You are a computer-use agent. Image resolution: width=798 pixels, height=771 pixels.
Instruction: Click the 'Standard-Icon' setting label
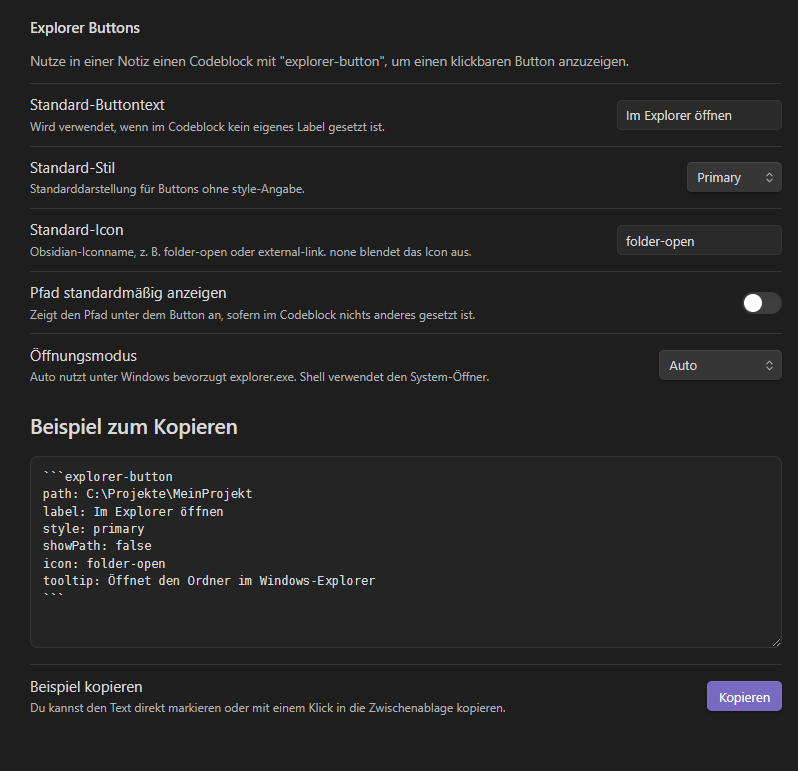(x=76, y=230)
